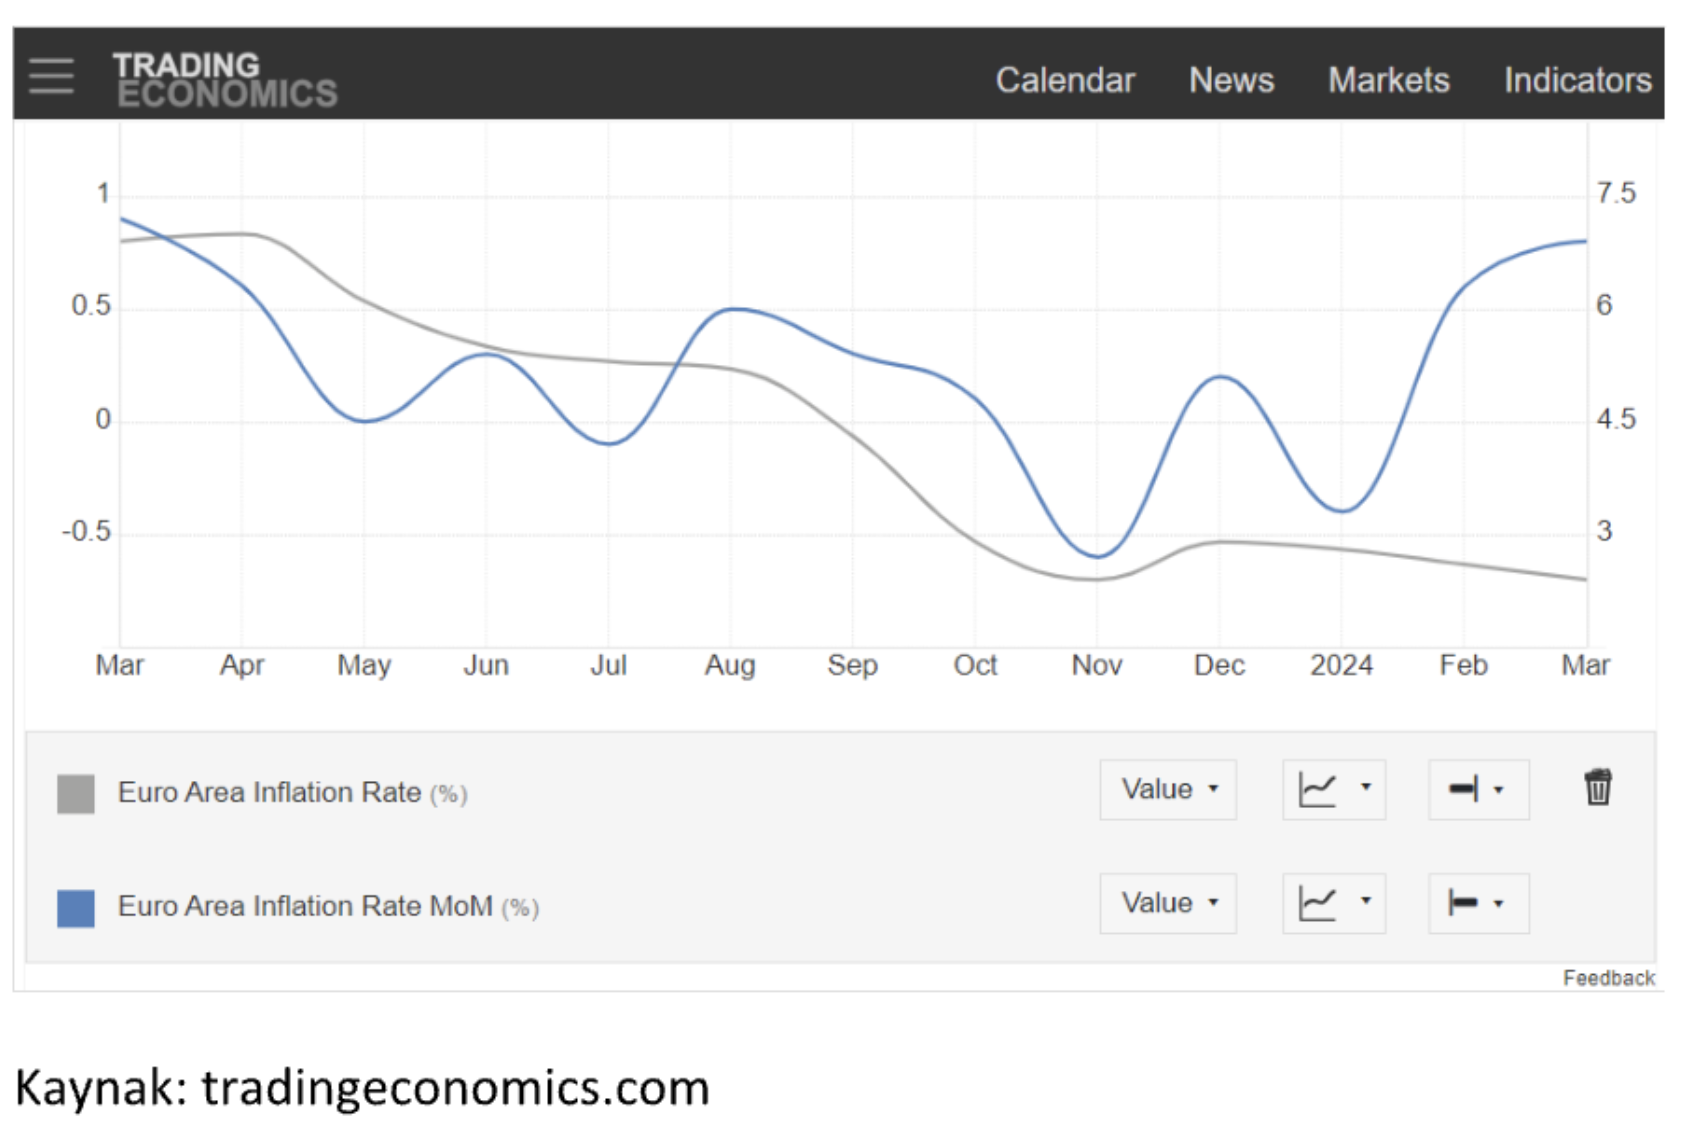Click the blue Inflation Rate MoM swatch
The height and width of the screenshot is (1140, 1704).
pos(76,908)
